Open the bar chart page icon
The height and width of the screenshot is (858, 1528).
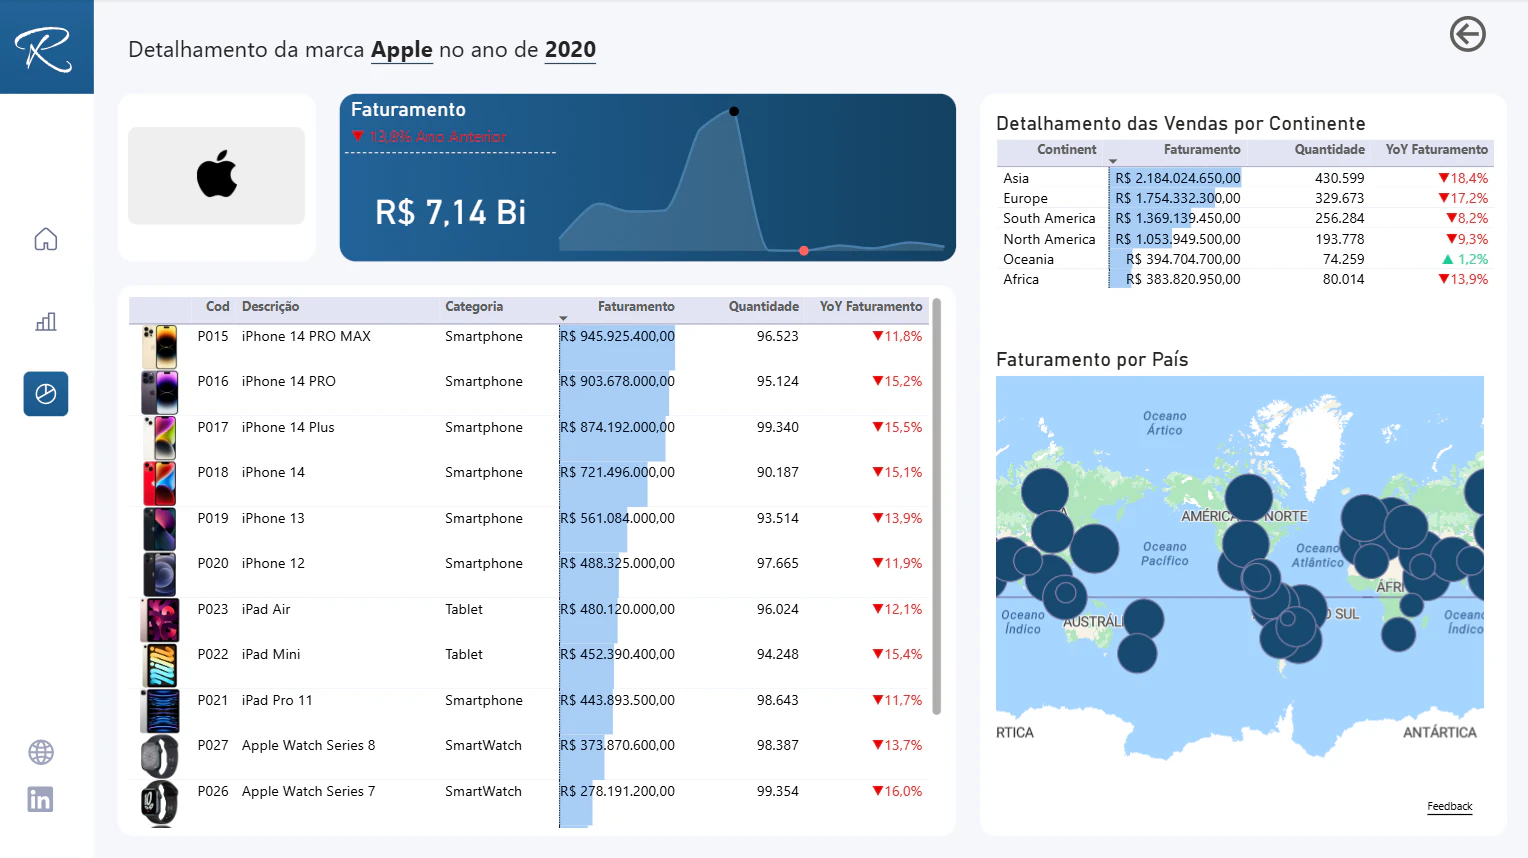tap(46, 321)
